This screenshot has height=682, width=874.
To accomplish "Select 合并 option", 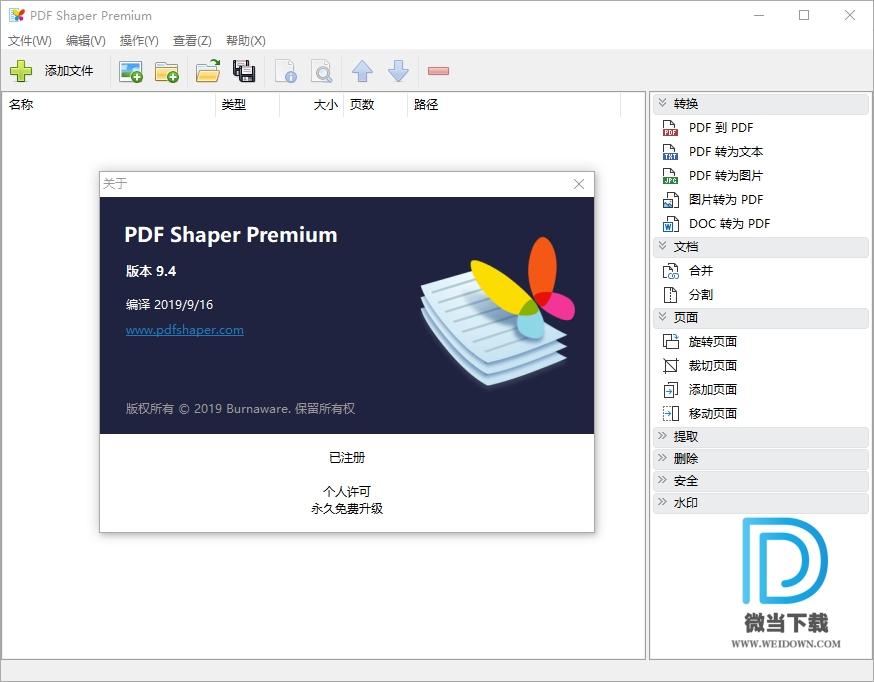I will coord(701,271).
